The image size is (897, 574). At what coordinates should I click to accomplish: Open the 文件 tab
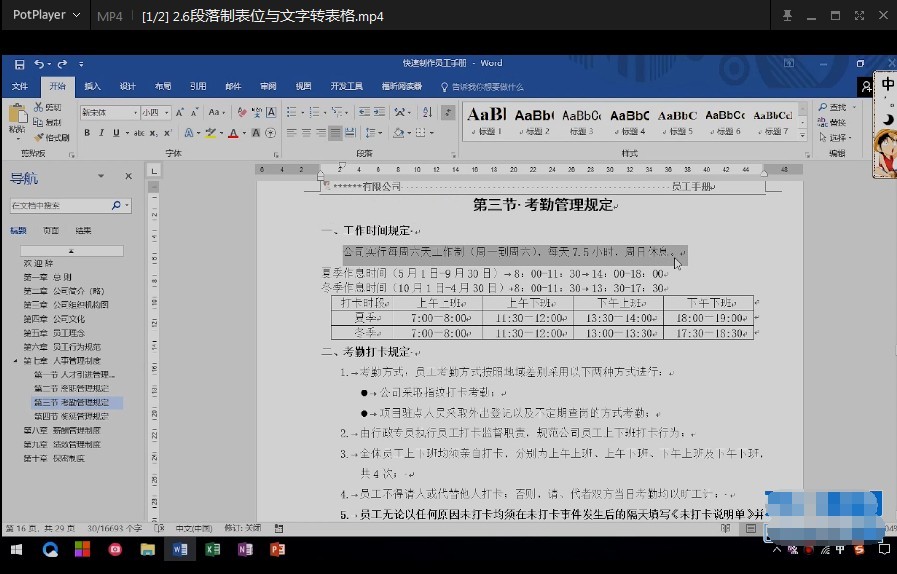point(20,86)
